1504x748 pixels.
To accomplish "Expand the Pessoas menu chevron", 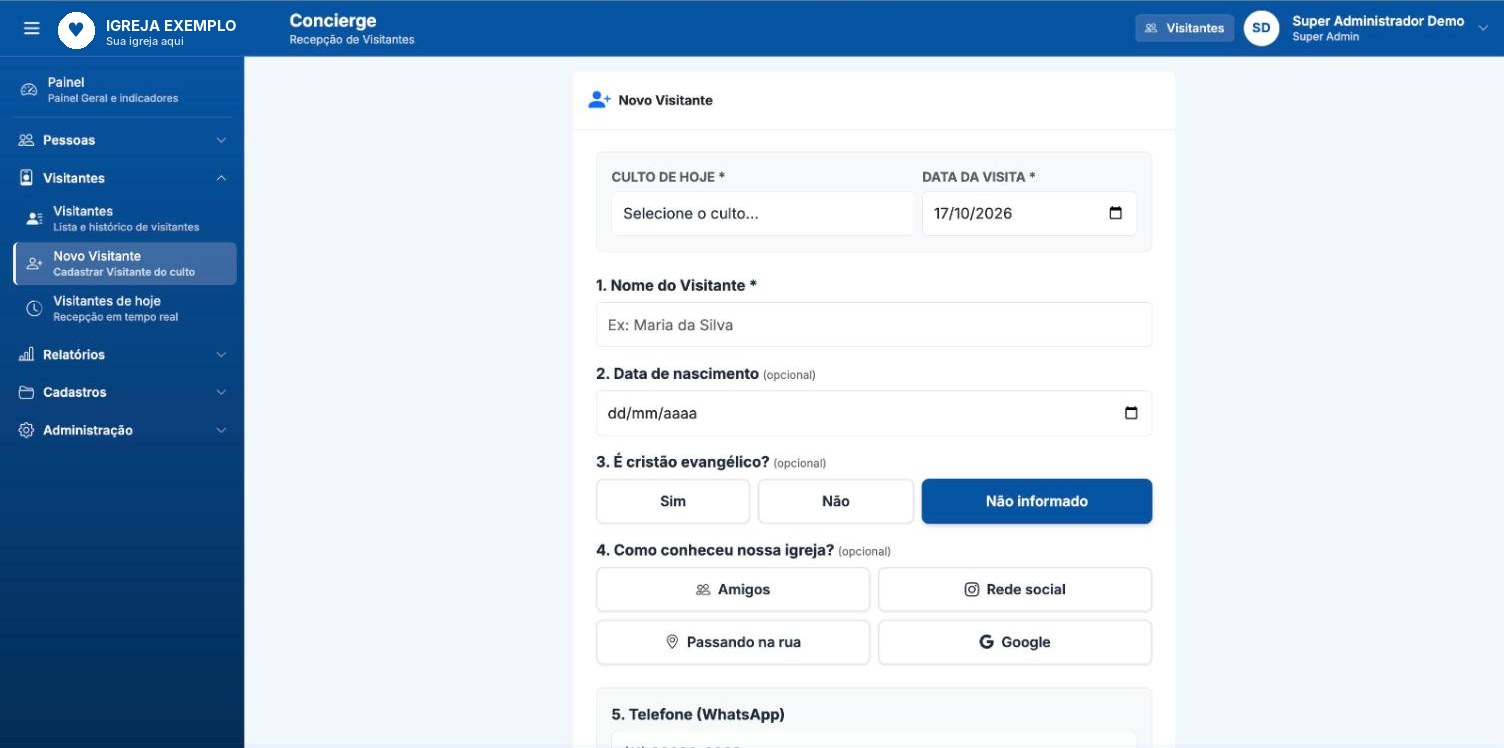I will pyautogui.click(x=221, y=140).
